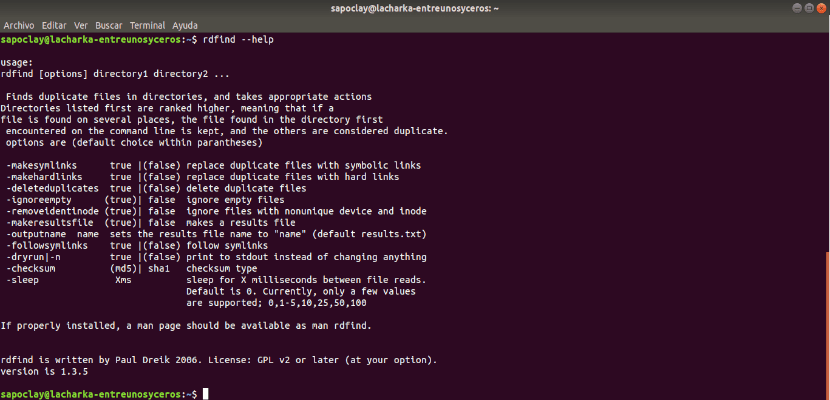The height and width of the screenshot is (400, 830).
Task: Click the typed command 'rdfind --help'
Action: click(x=238, y=40)
